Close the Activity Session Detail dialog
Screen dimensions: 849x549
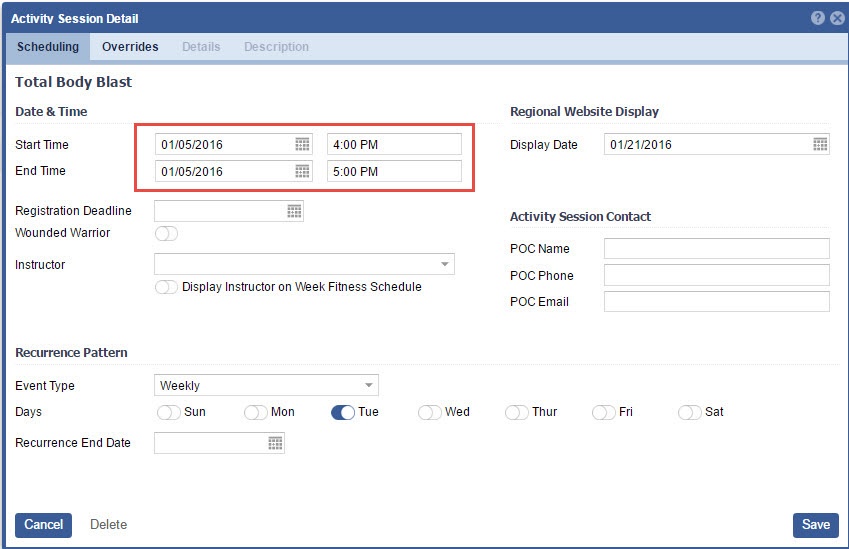pyautogui.click(x=837, y=18)
